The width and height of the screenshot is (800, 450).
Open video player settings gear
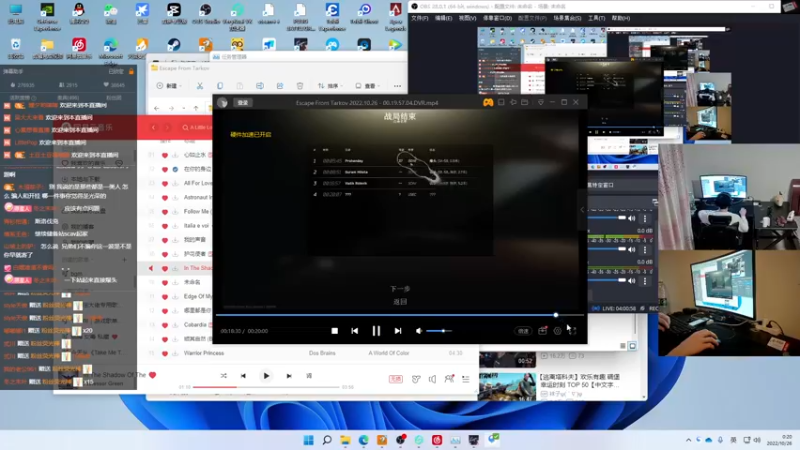click(x=558, y=331)
